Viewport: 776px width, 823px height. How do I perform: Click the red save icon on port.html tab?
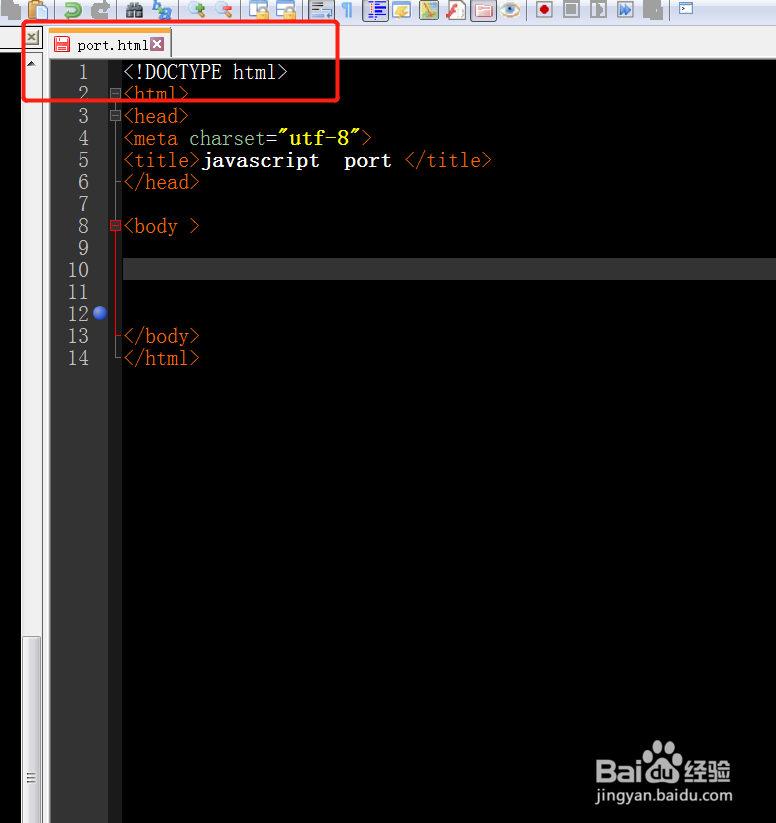tap(62, 45)
